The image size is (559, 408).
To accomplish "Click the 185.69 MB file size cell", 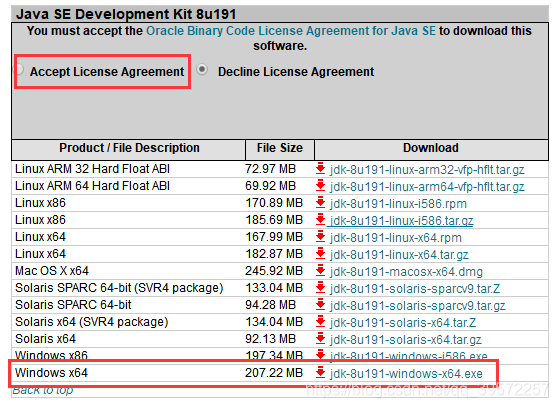I will pyautogui.click(x=274, y=220).
